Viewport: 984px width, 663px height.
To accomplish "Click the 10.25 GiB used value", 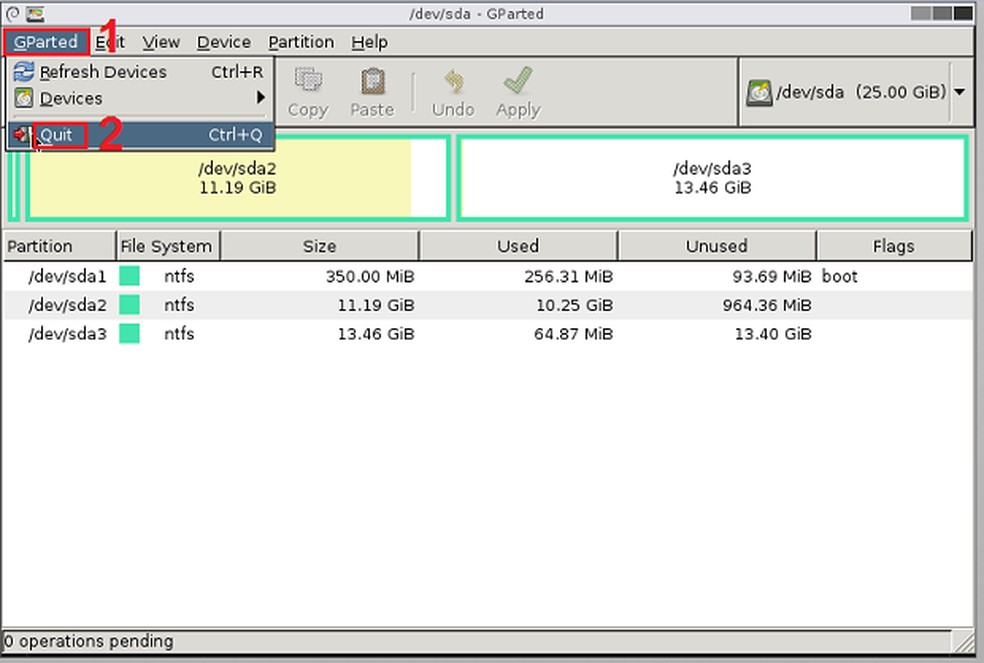I will [x=574, y=305].
